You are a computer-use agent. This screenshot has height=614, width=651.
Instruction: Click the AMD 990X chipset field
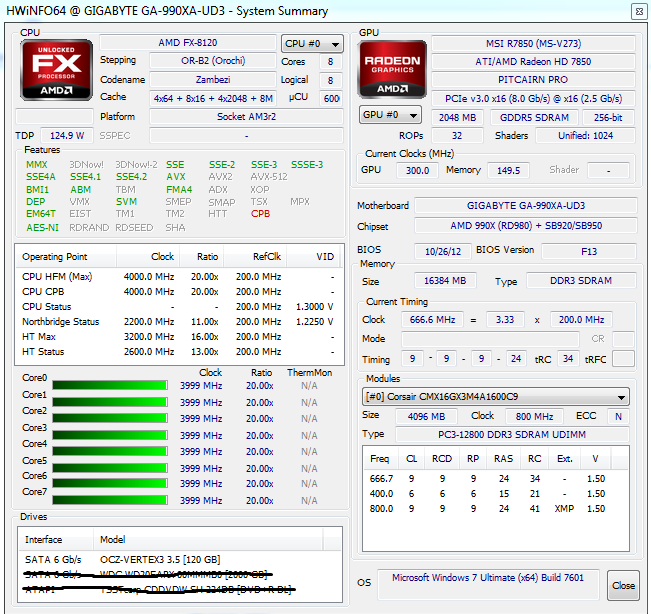coord(526,225)
